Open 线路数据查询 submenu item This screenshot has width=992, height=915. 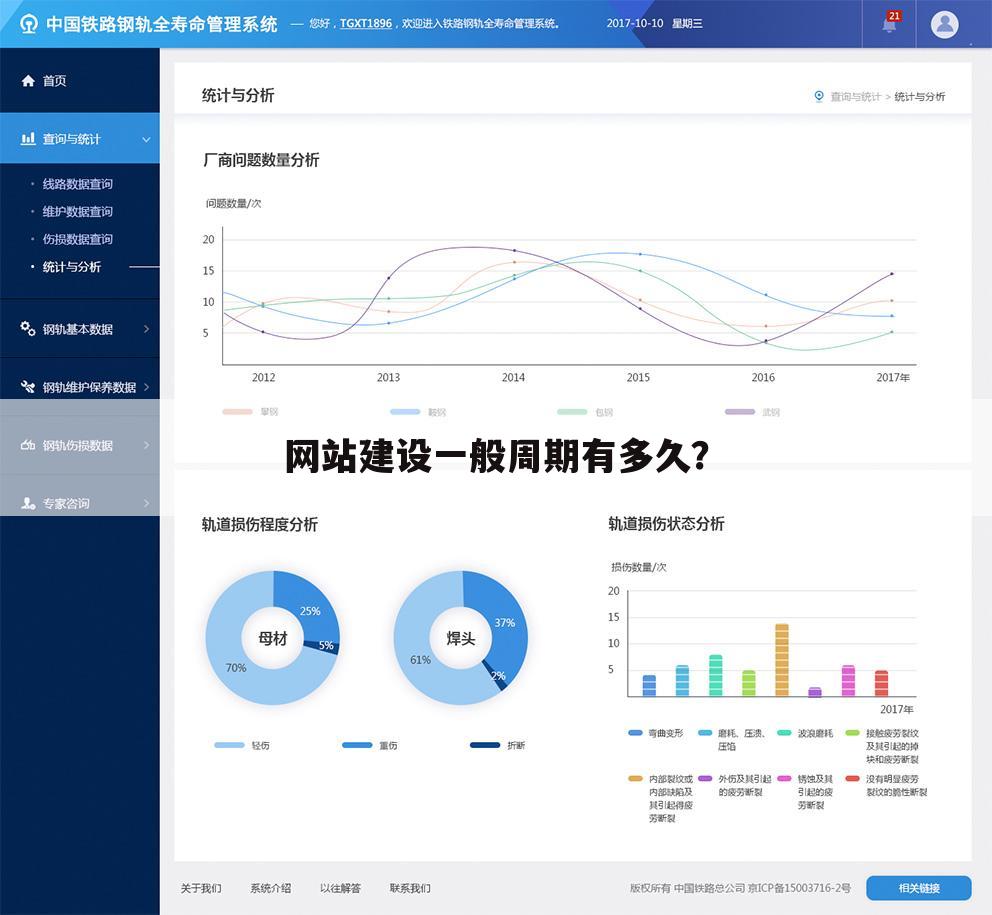77,184
